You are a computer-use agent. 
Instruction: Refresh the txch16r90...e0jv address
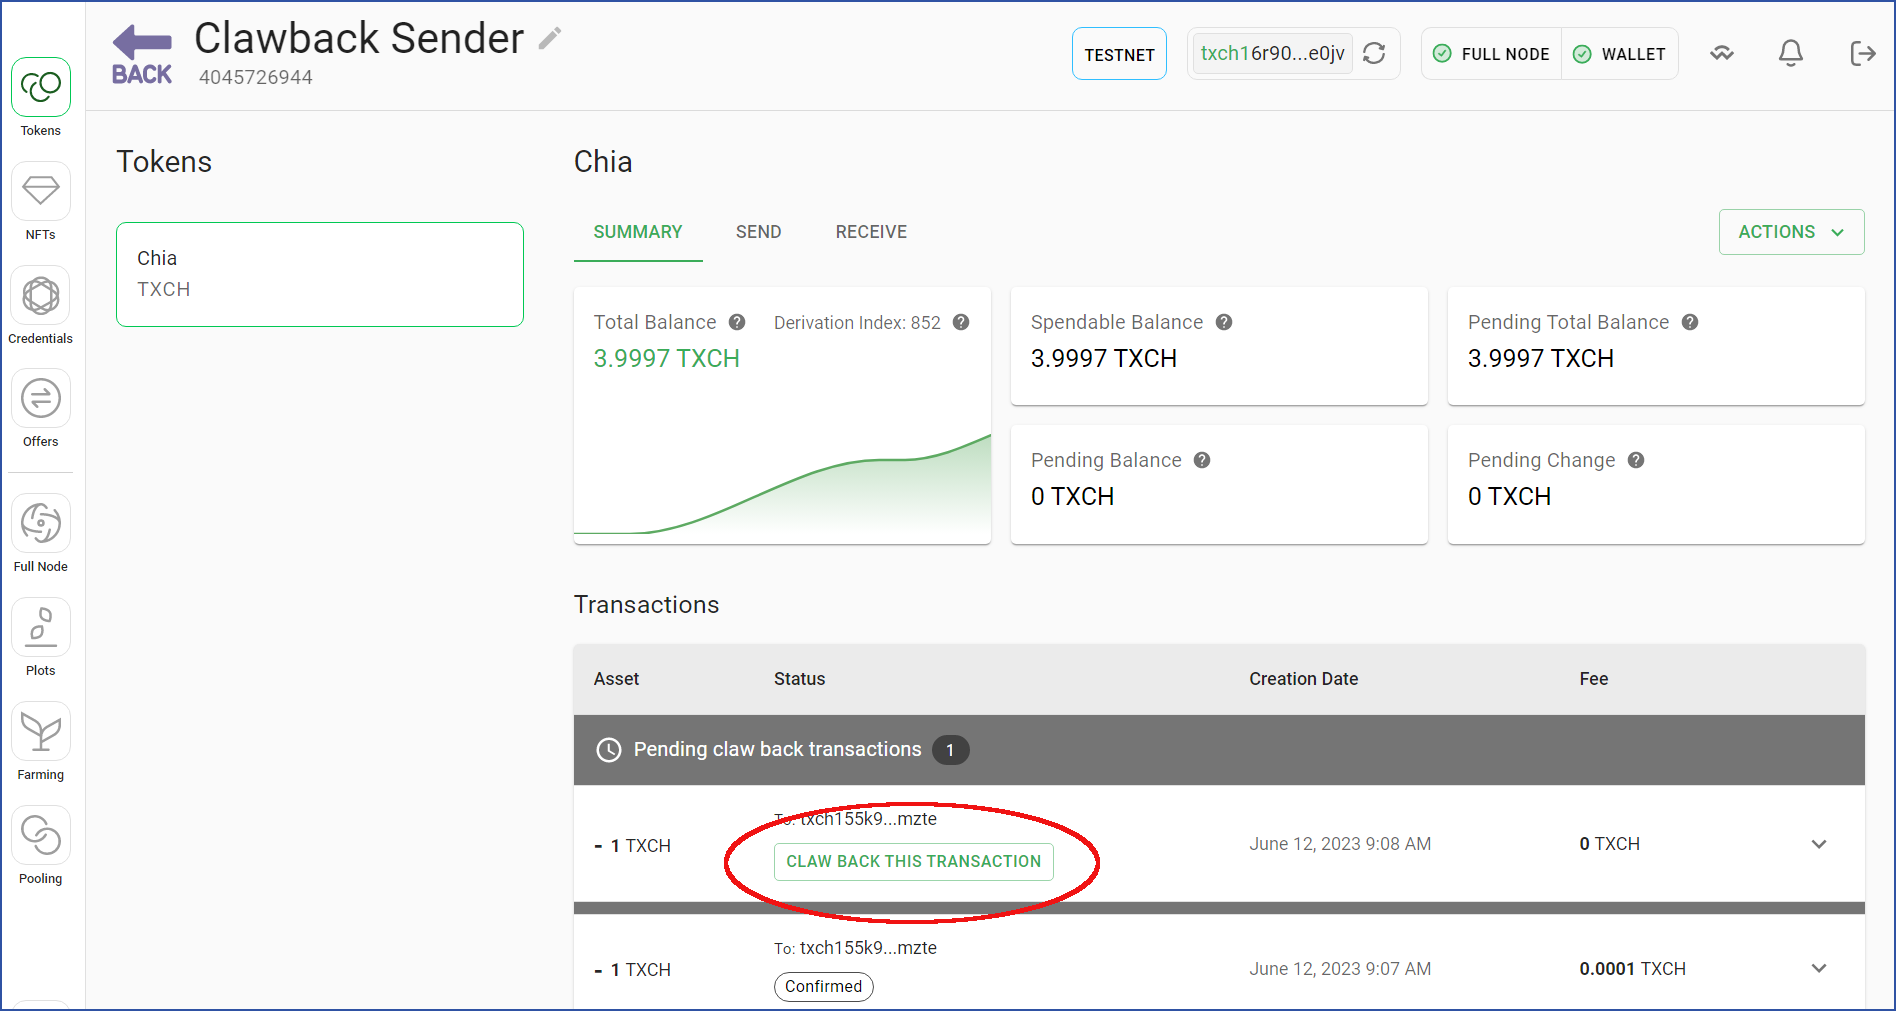click(1375, 53)
